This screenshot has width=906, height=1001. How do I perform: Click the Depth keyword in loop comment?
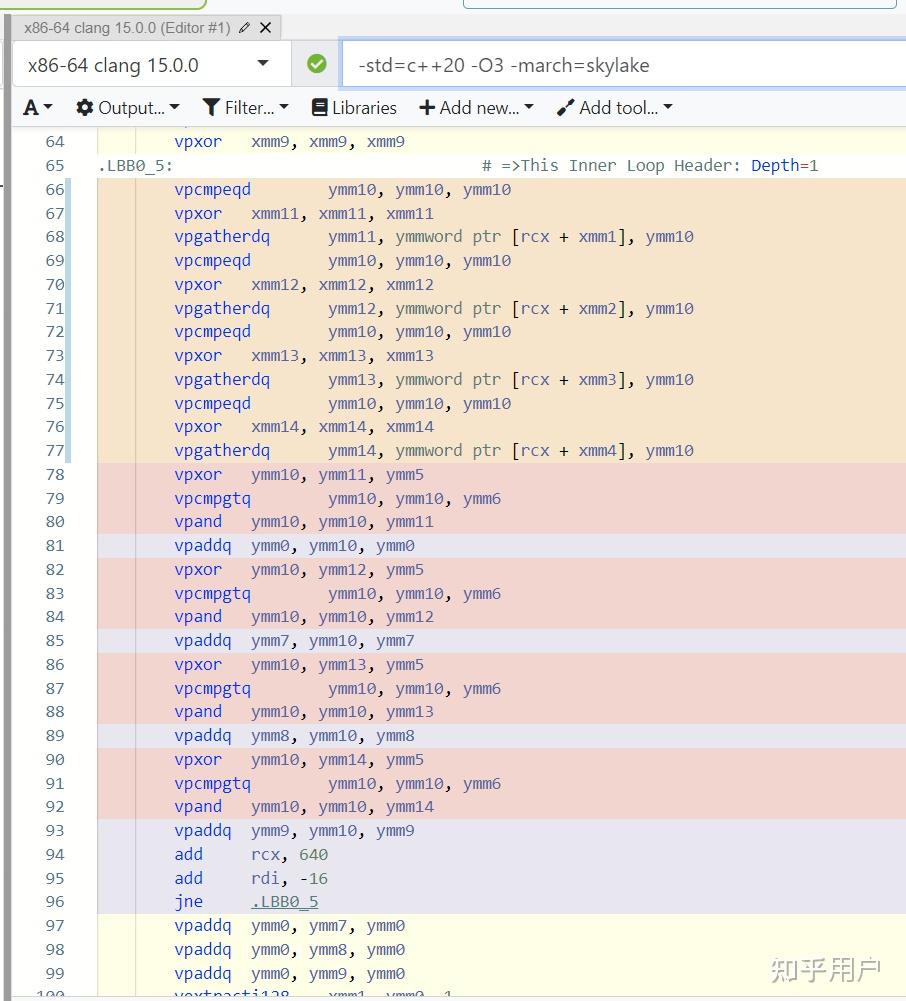[775, 165]
